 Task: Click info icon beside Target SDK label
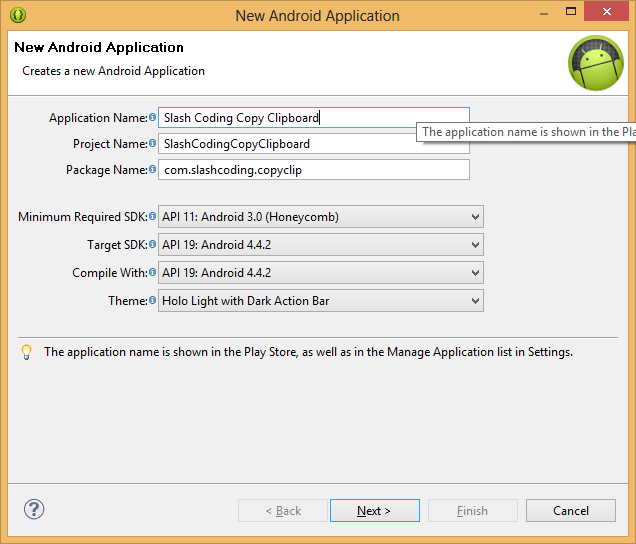[x=152, y=245]
